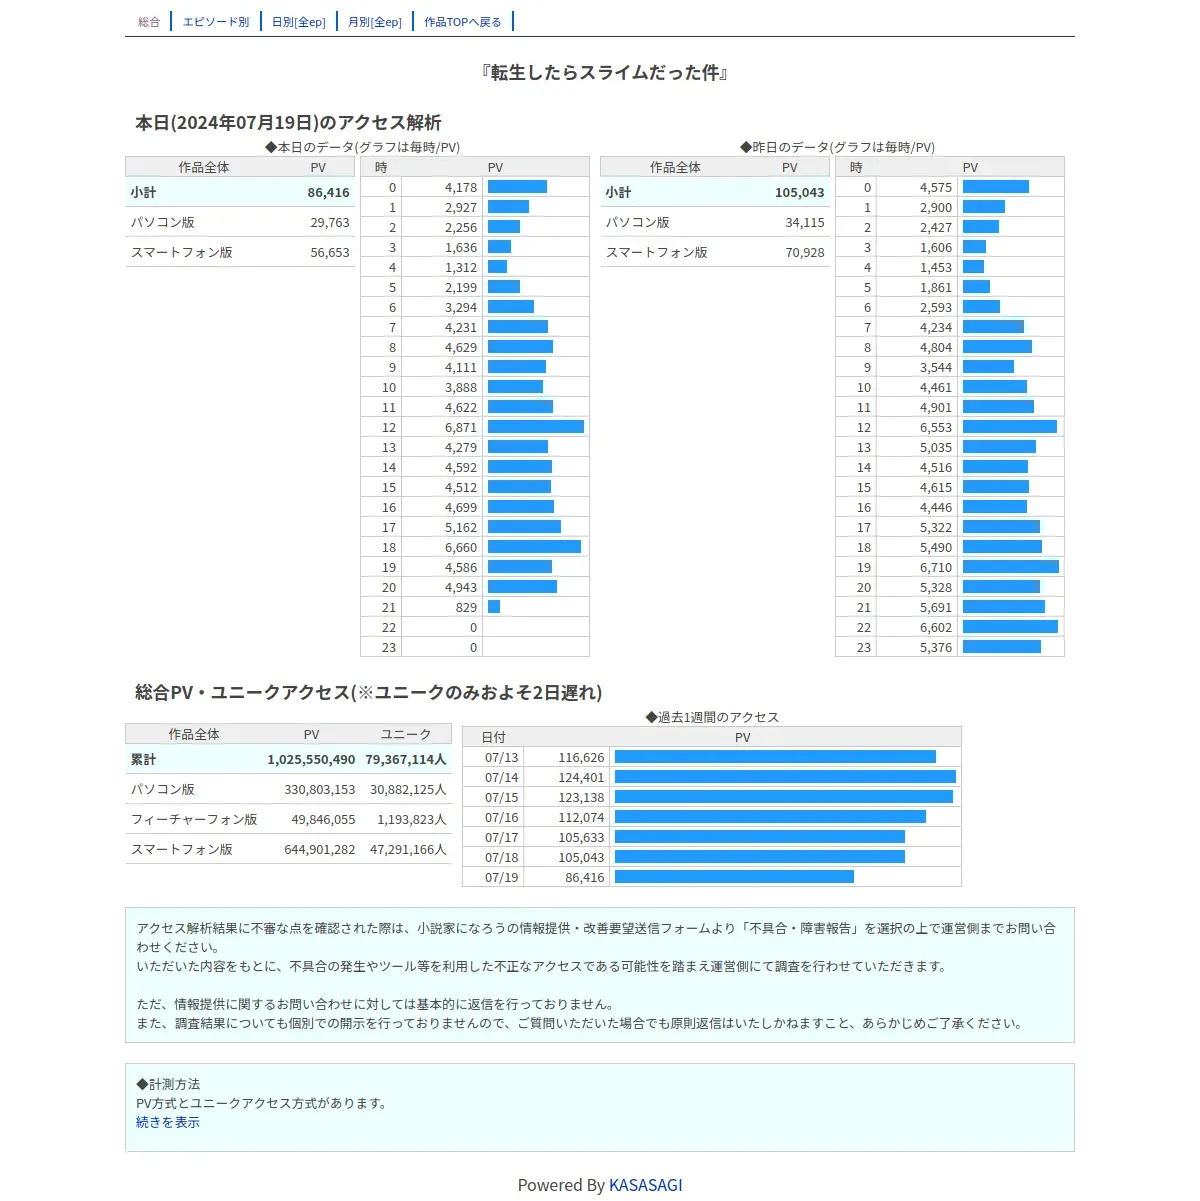Click today's hourly value 829
Viewport: 1200px width, 1201px height.
(x=466, y=608)
